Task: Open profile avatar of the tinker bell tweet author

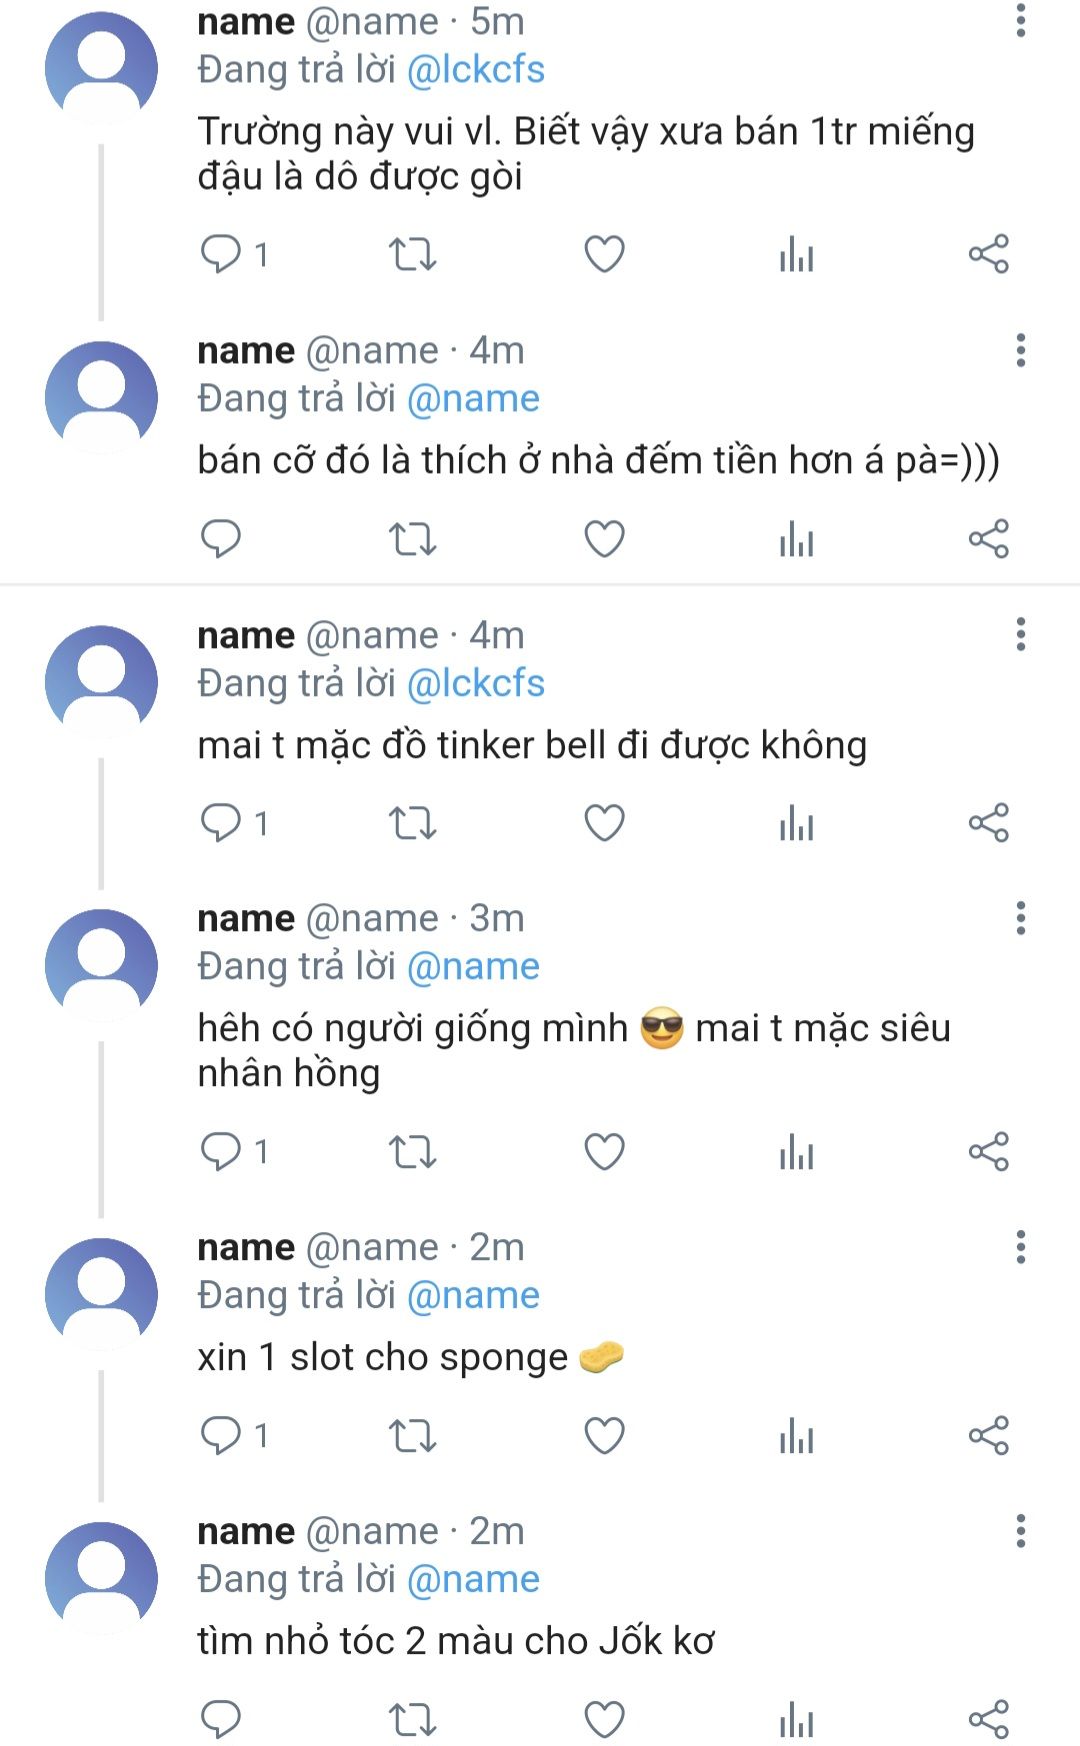Action: point(101,681)
